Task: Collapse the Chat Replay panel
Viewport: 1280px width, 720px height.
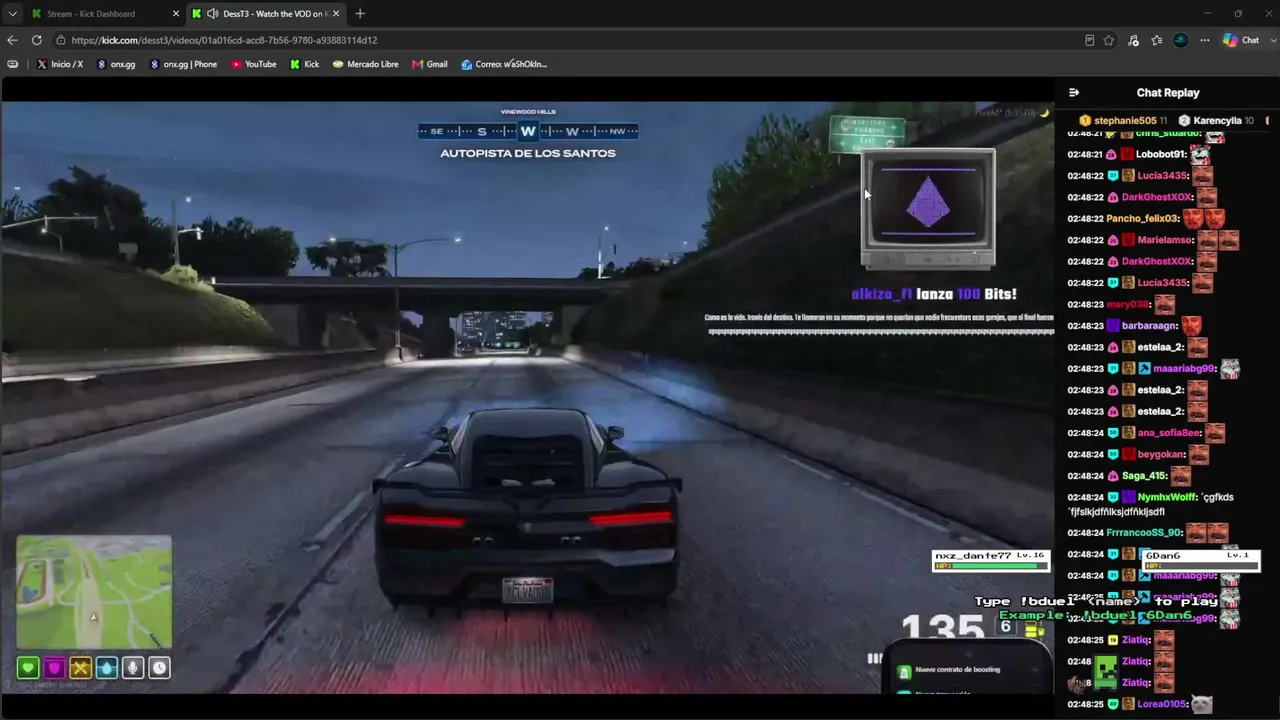Action: [x=1074, y=93]
